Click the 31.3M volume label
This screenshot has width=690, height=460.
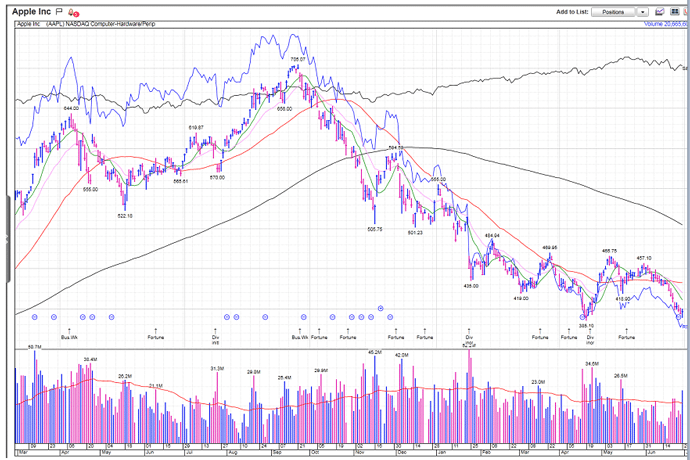[217, 368]
